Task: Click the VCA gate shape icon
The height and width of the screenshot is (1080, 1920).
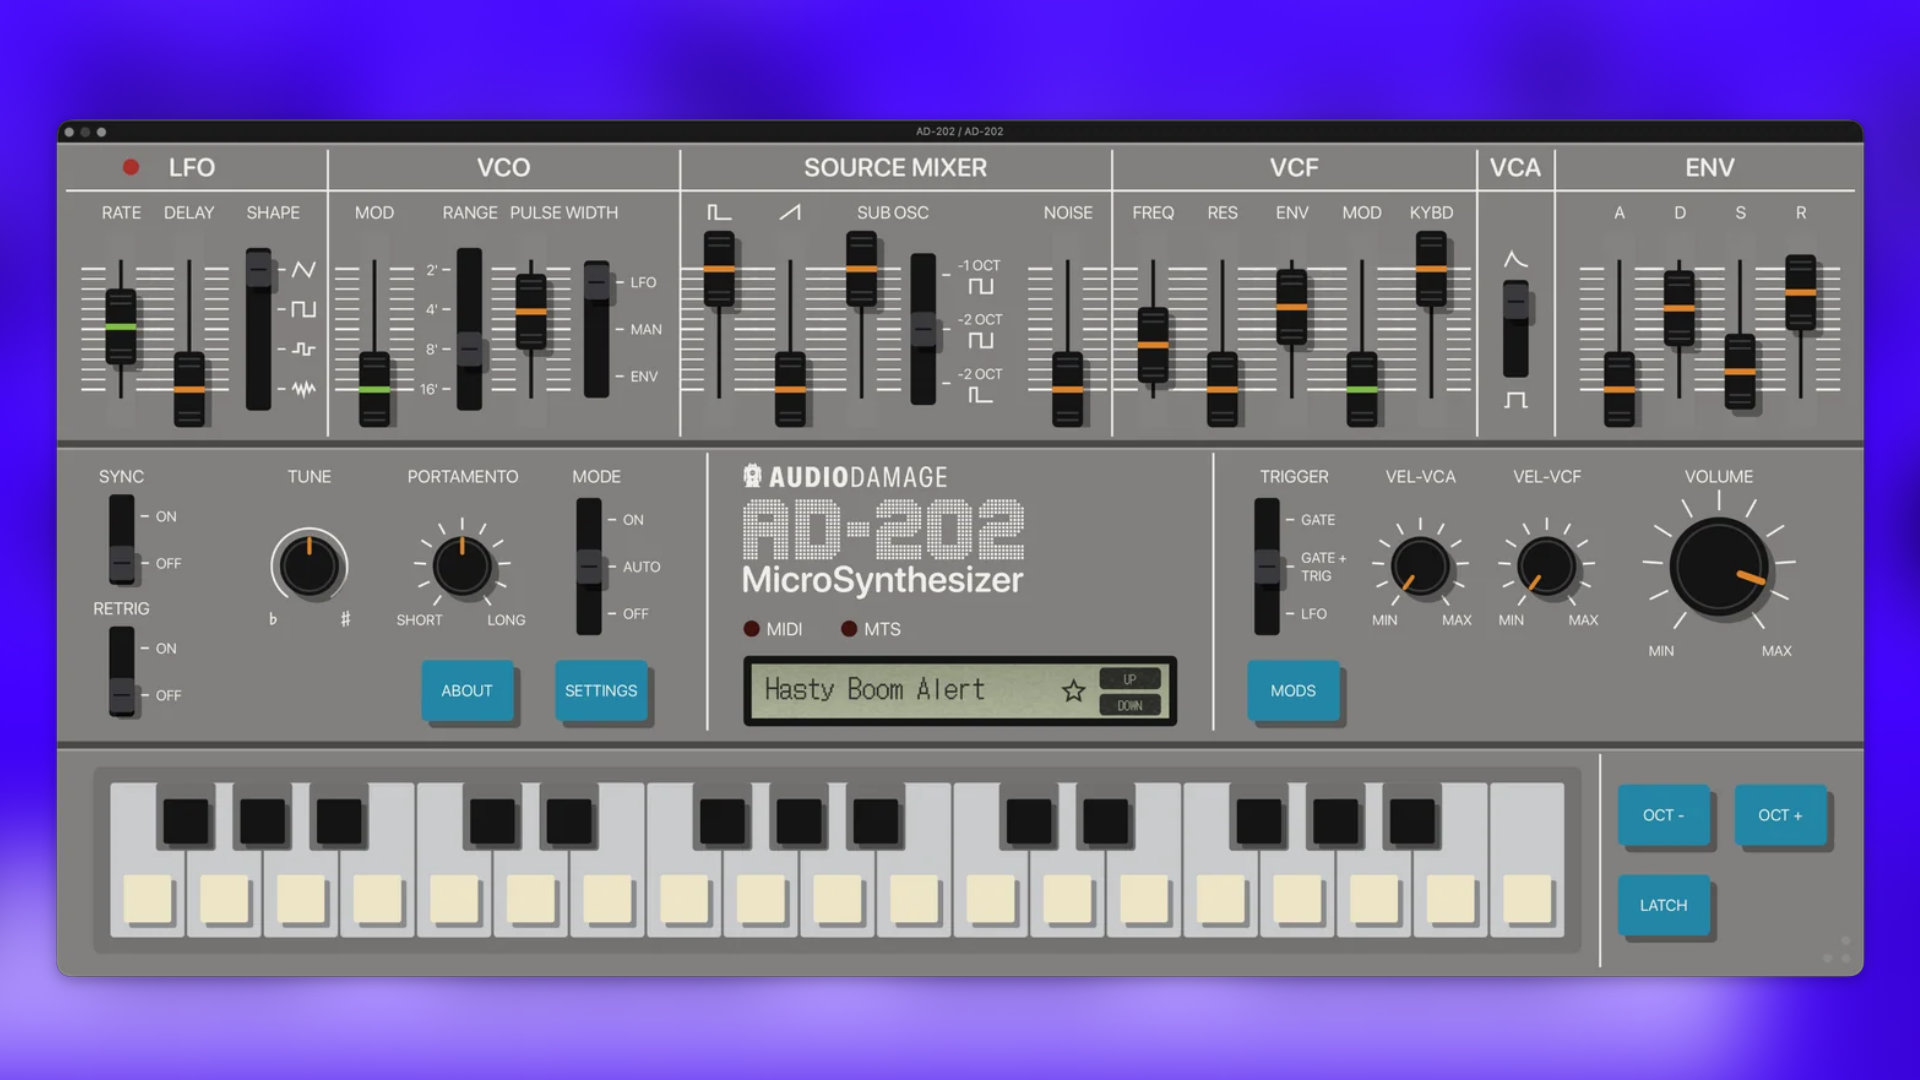Action: point(1516,400)
